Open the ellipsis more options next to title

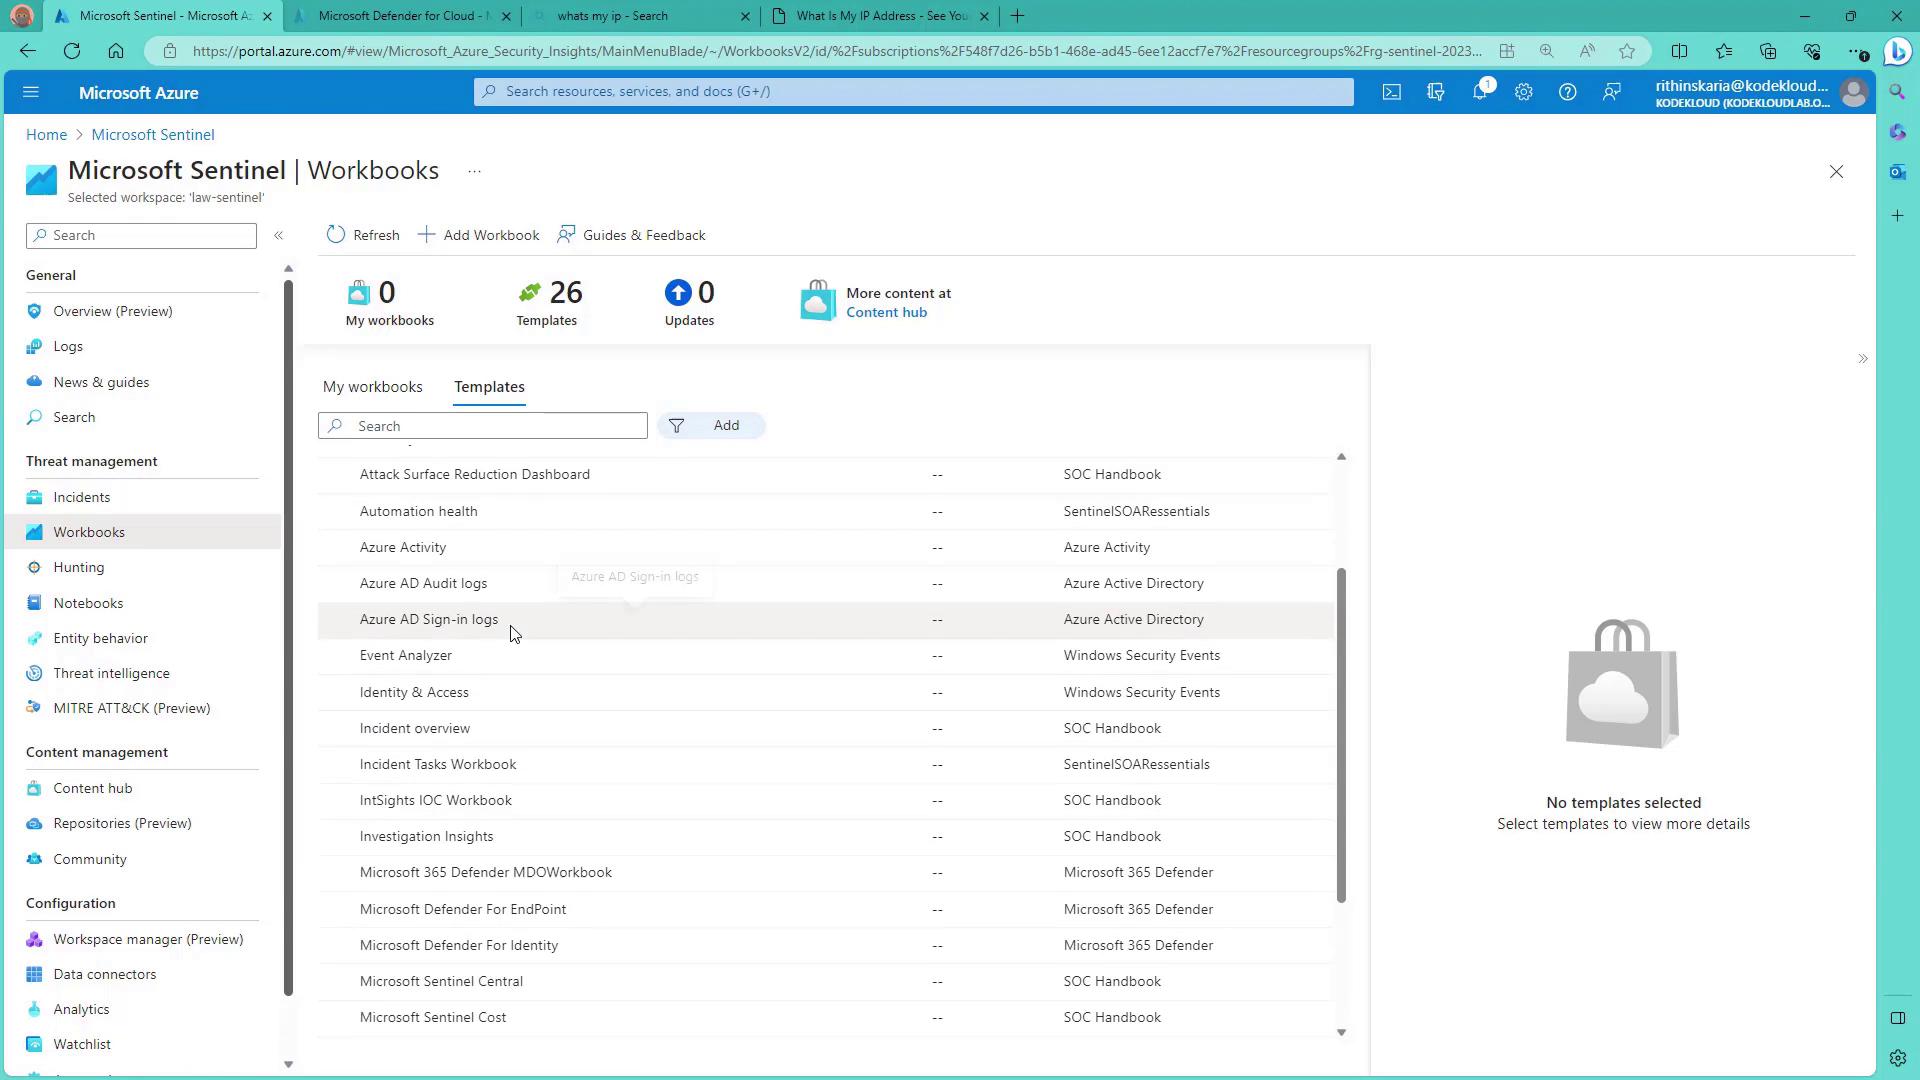pyautogui.click(x=474, y=172)
